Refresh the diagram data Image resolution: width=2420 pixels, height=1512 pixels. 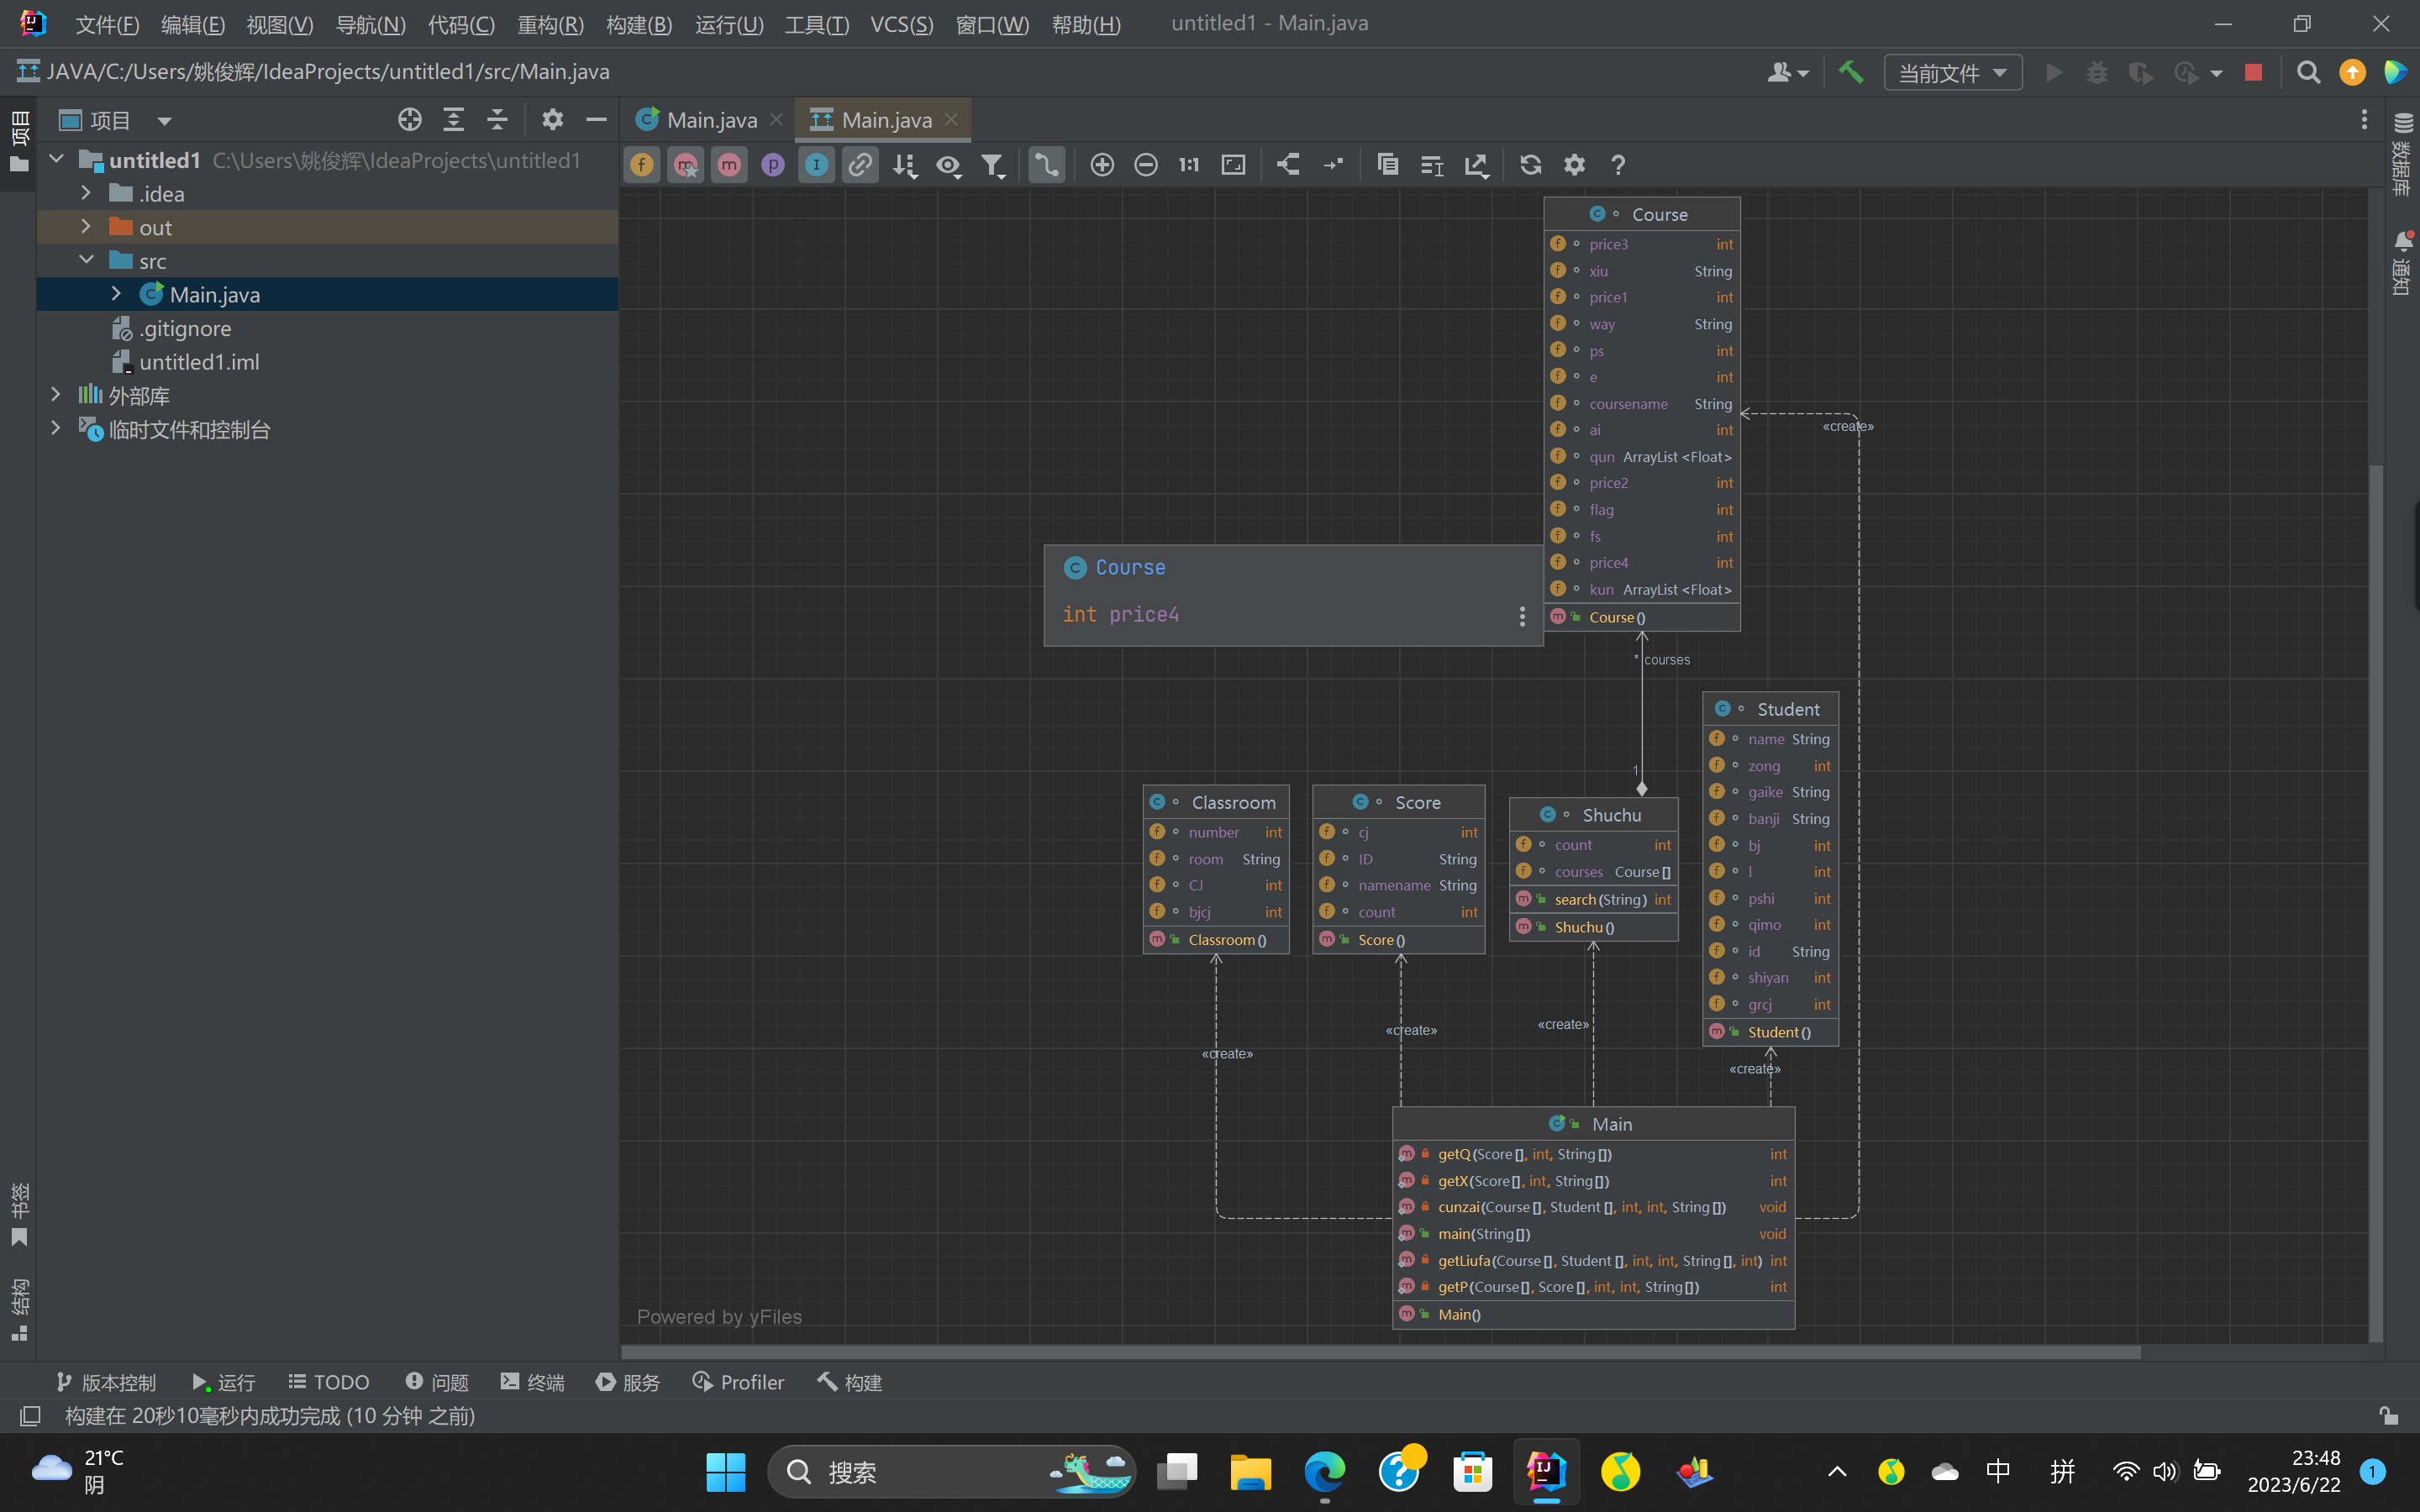pos(1530,165)
